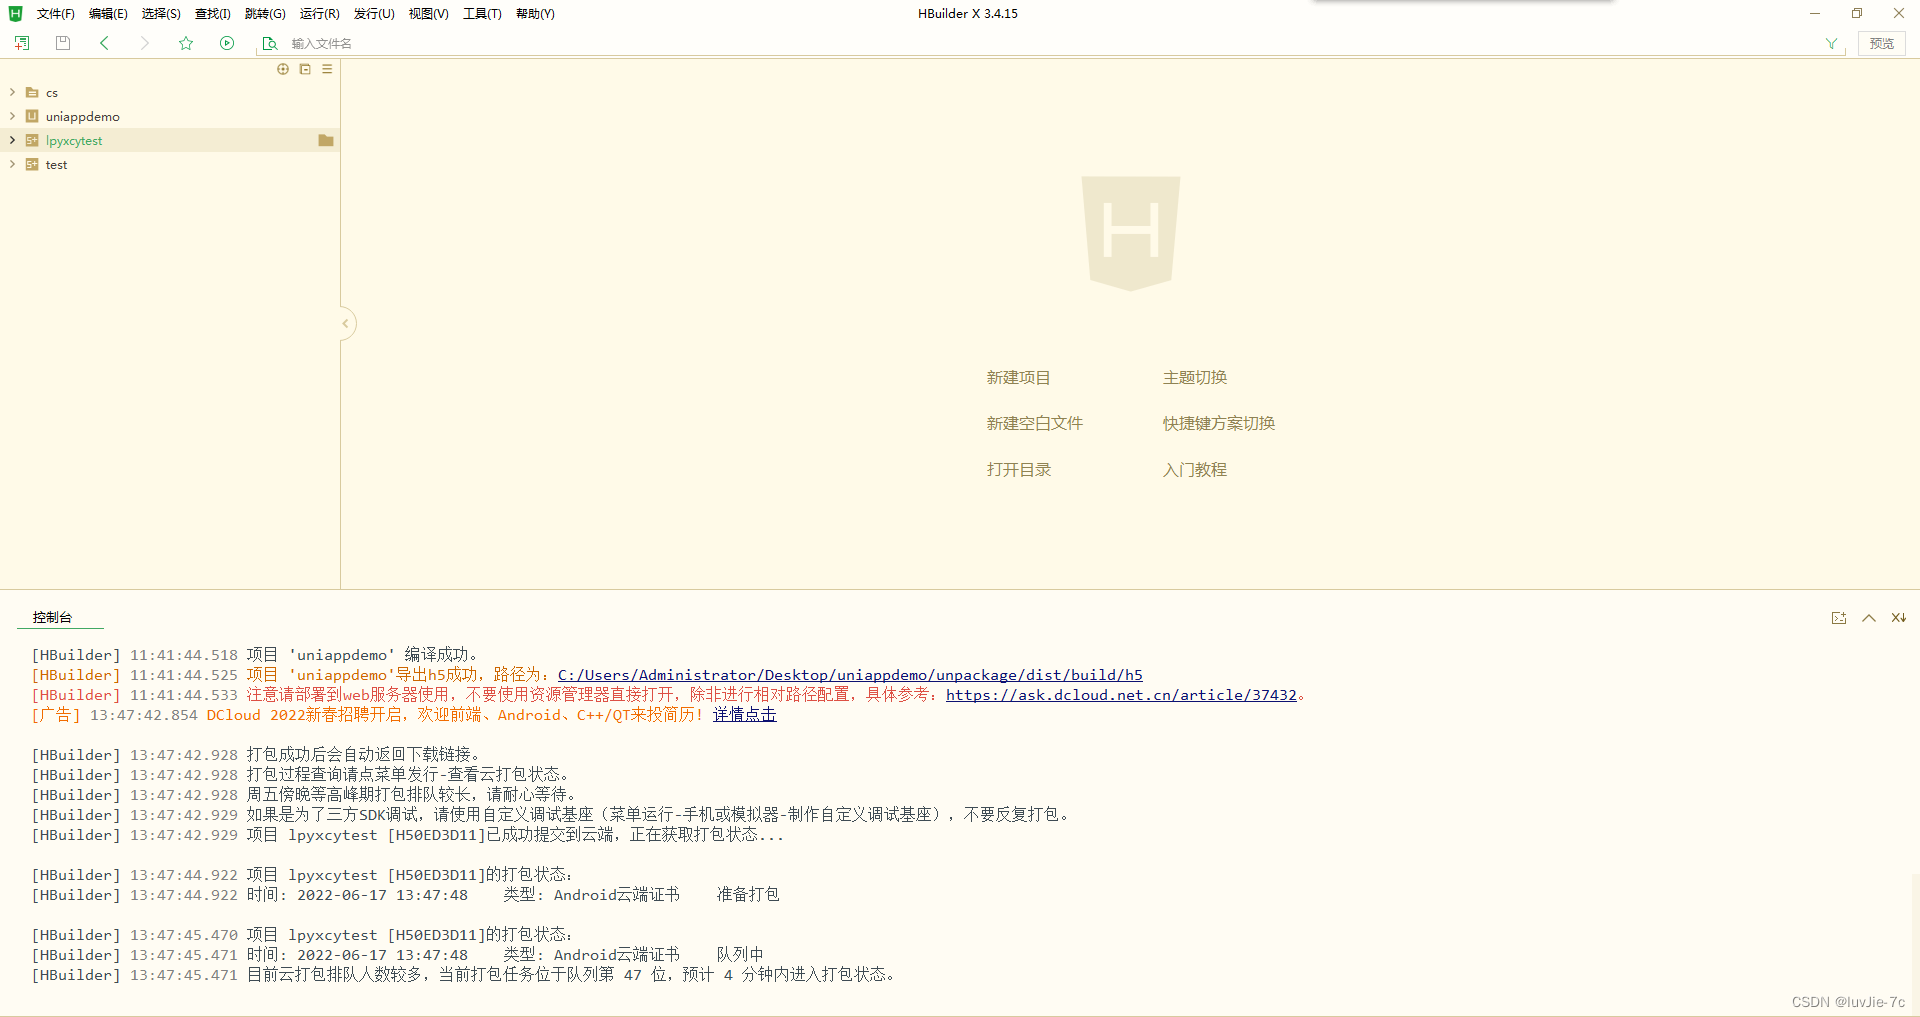Collapse the sidebar with the left arrow handle

[x=347, y=323]
